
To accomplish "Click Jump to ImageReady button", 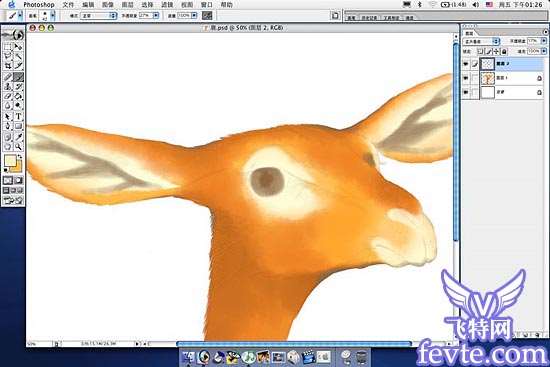I will (x=13, y=200).
